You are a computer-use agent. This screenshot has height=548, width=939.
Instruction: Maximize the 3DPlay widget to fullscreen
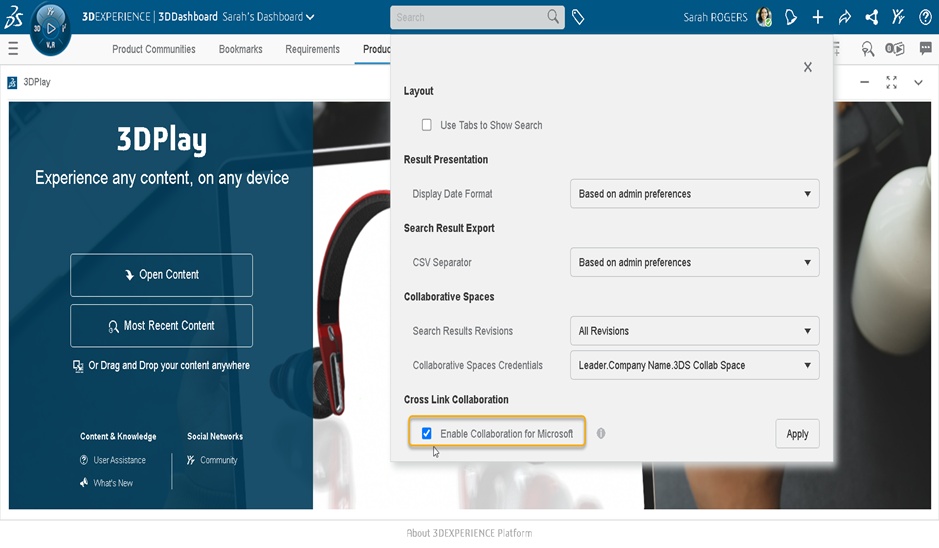pos(891,82)
